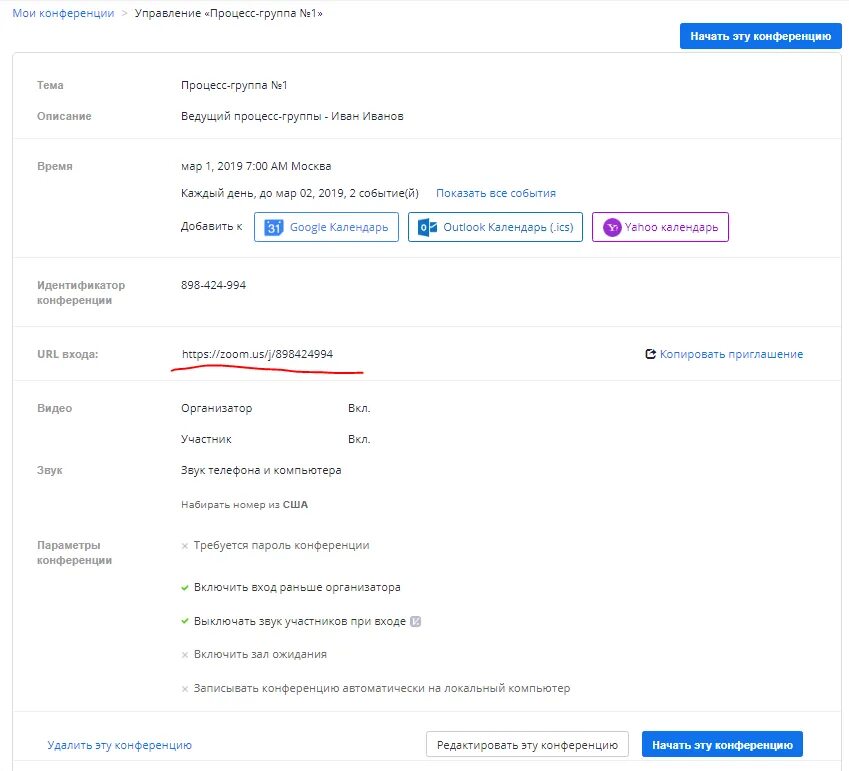Click the x mark beside Включить зал ожидания
This screenshot has height=771, width=849.
tap(185, 655)
